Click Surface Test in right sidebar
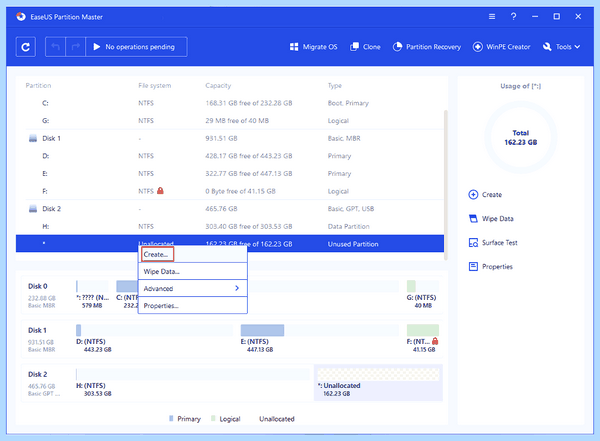Image resolution: width=600 pixels, height=441 pixels. (x=493, y=243)
